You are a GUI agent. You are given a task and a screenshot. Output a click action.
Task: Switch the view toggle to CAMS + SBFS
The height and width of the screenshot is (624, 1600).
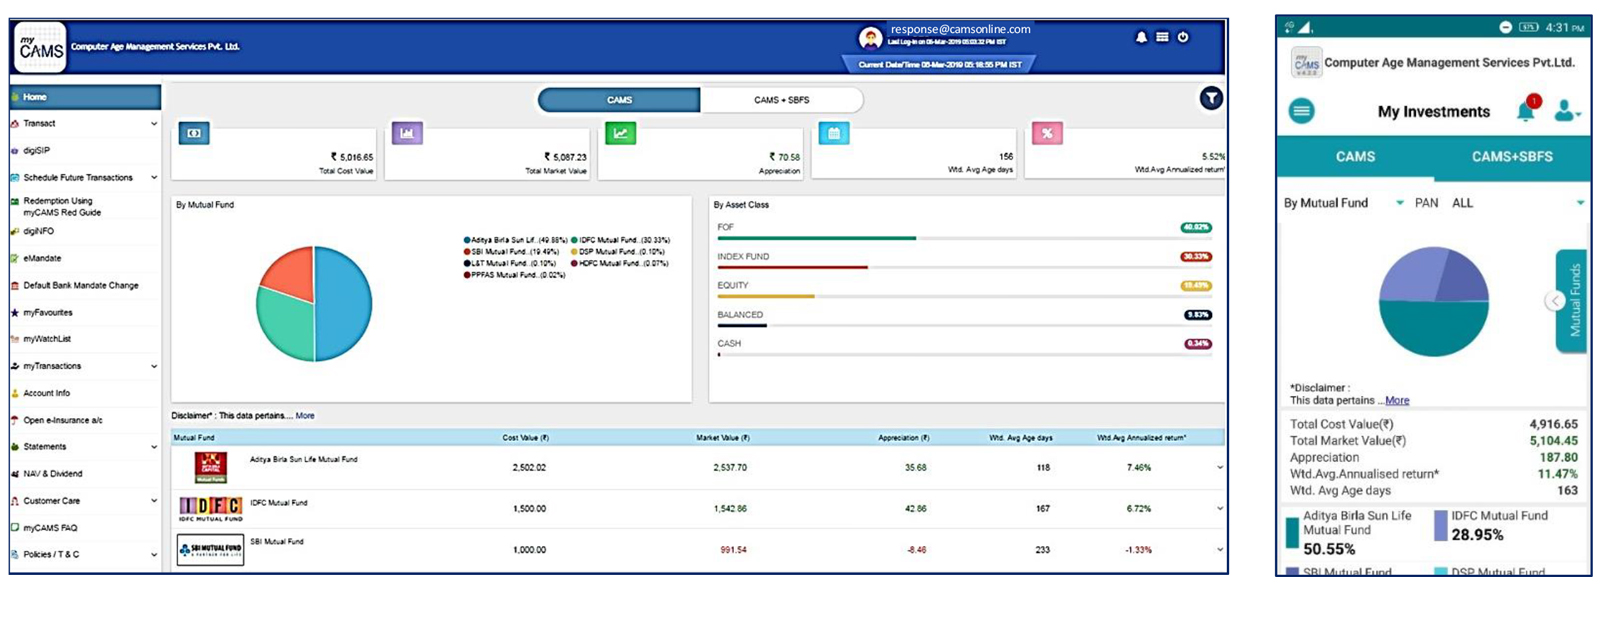(x=781, y=100)
